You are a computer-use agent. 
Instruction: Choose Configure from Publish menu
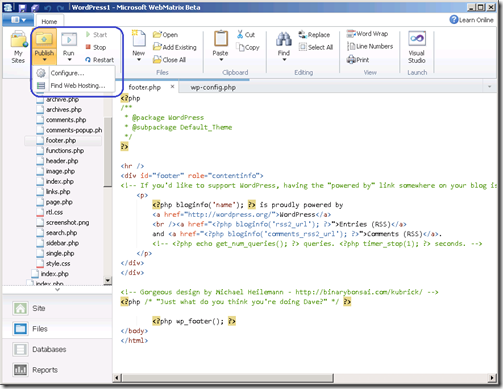tap(73, 73)
